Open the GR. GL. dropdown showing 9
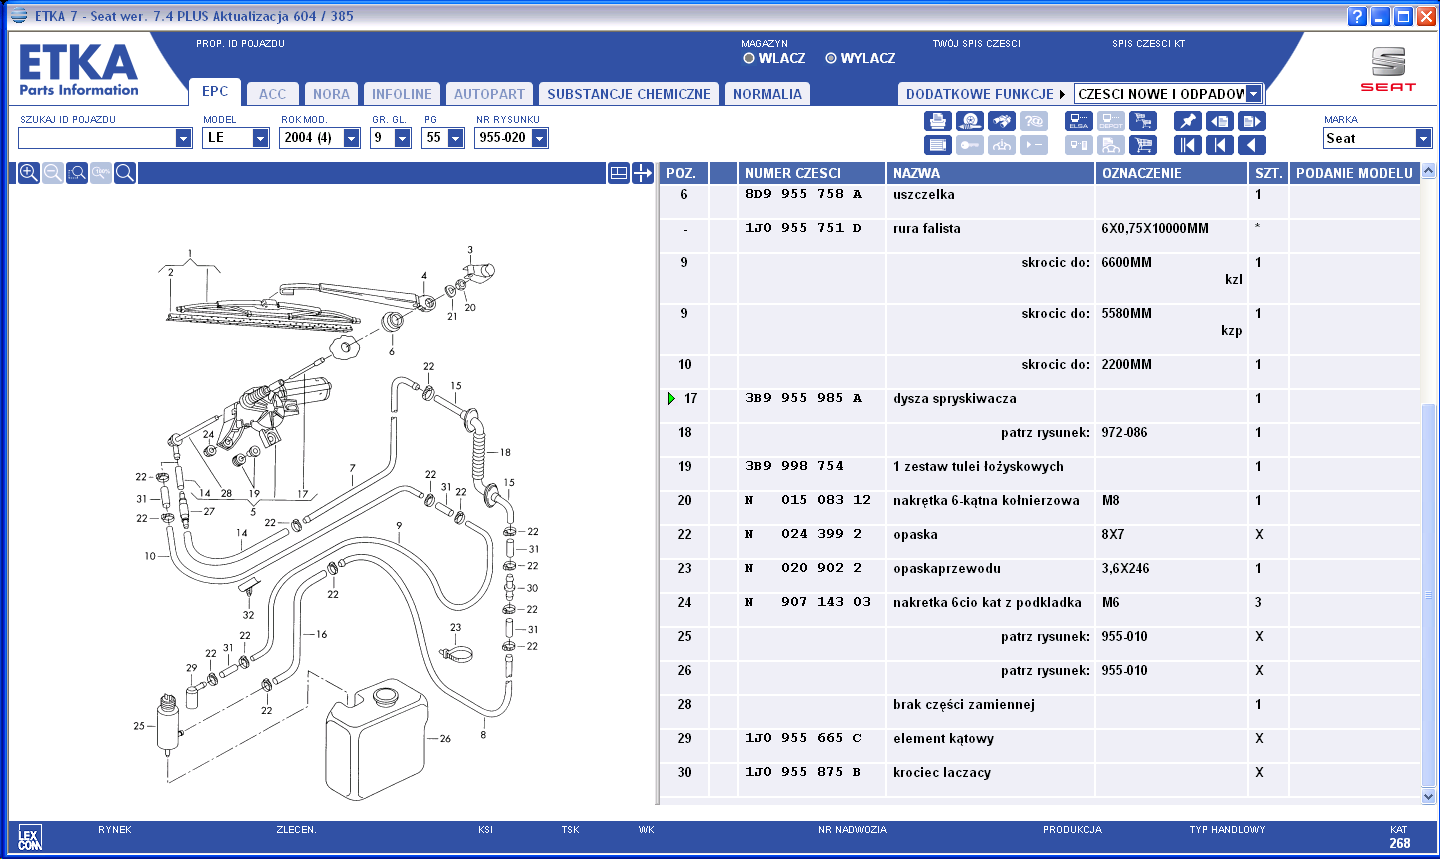This screenshot has width=1440, height=859. [402, 138]
